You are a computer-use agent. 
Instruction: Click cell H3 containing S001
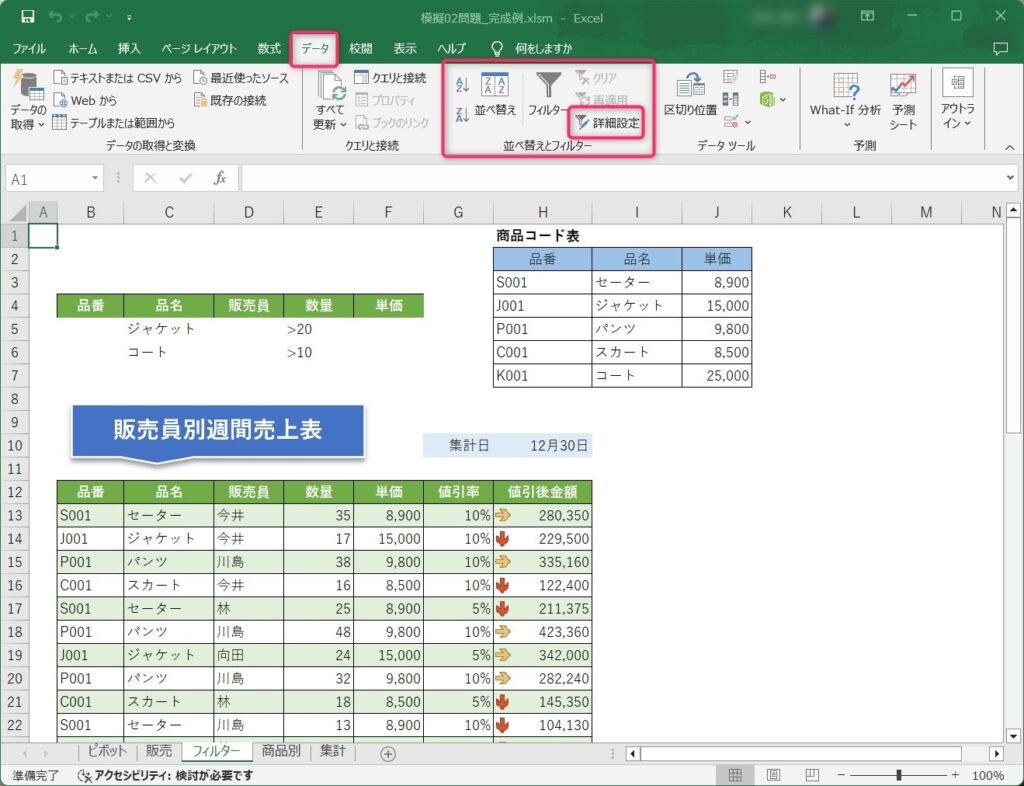[x=541, y=282]
